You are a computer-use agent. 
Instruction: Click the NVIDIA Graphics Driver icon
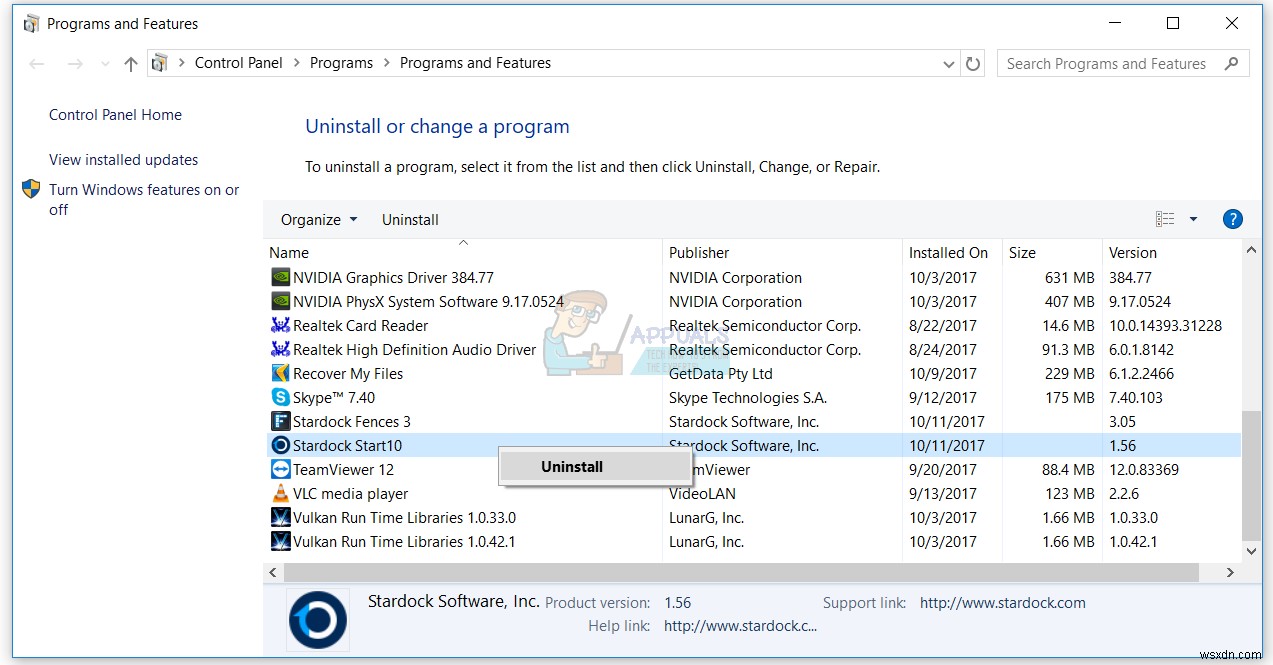(x=280, y=277)
